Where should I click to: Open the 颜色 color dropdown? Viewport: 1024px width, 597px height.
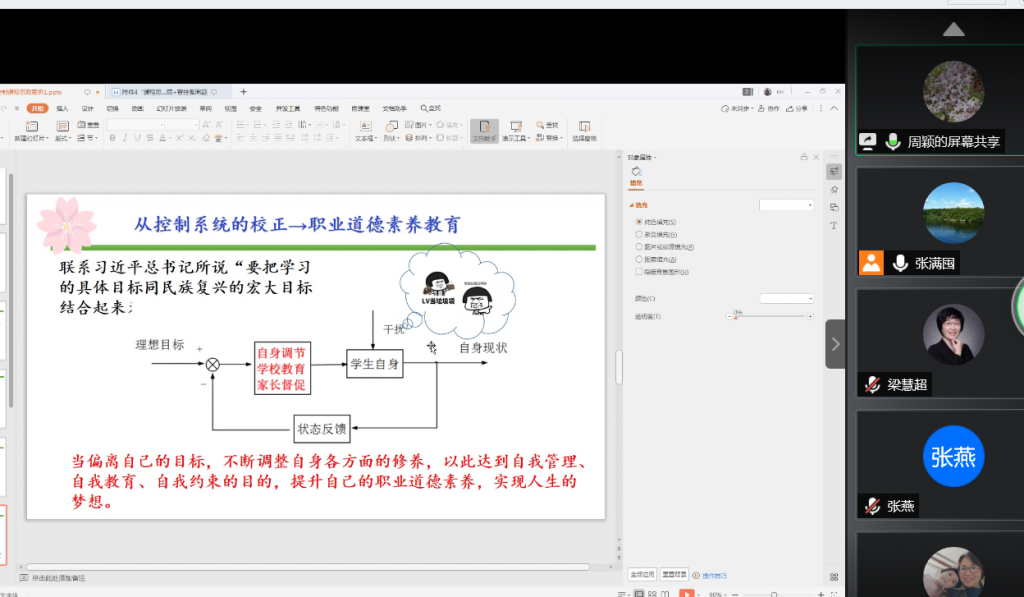(787, 298)
